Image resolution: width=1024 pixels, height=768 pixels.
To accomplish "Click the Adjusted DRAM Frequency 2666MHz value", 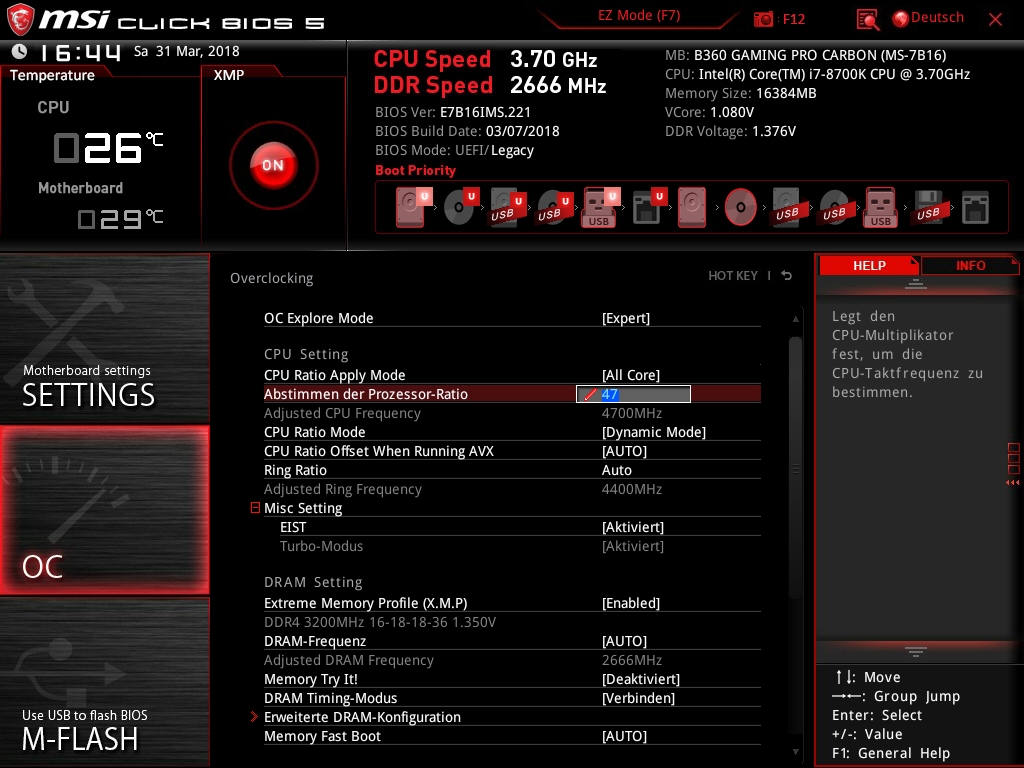I will click(632, 660).
